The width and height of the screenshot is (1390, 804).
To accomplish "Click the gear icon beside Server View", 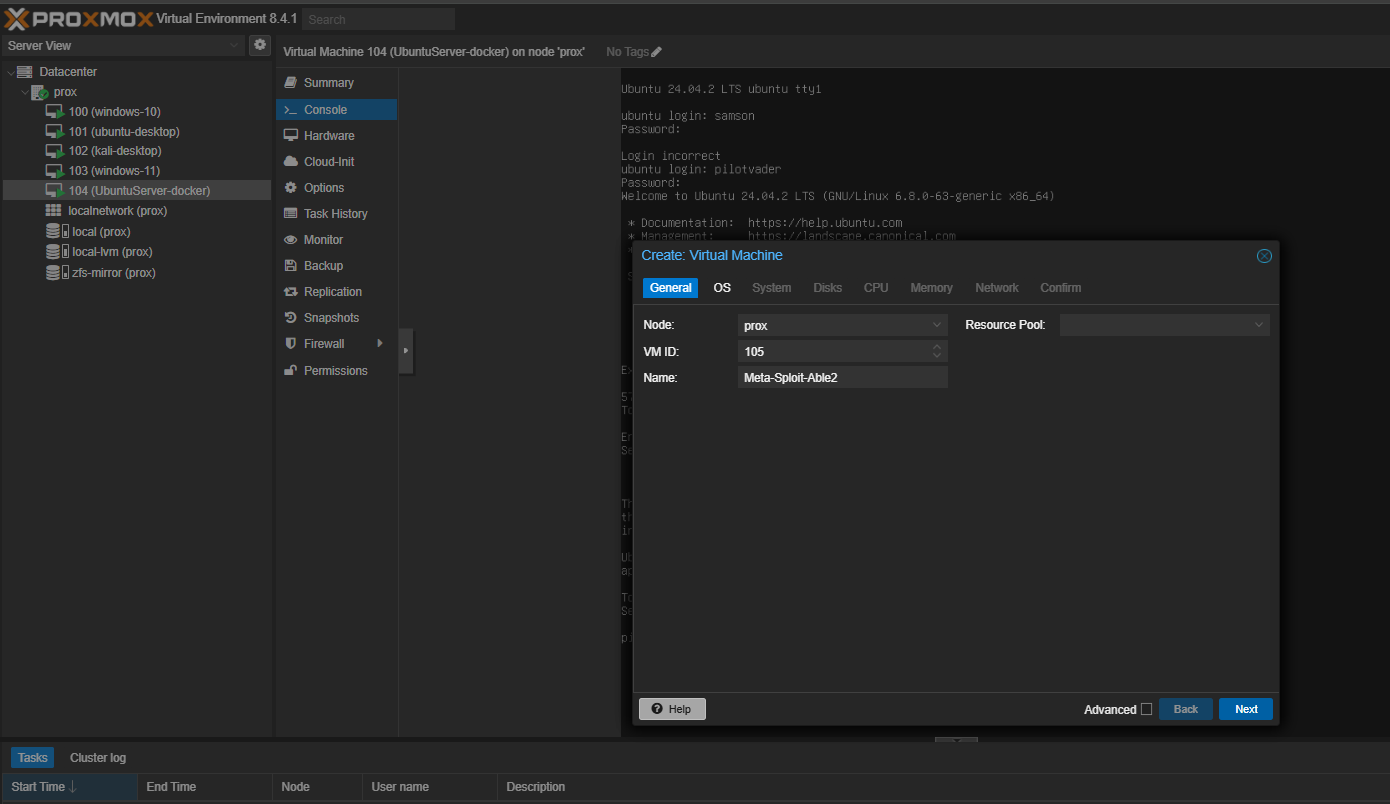I will (259, 45).
